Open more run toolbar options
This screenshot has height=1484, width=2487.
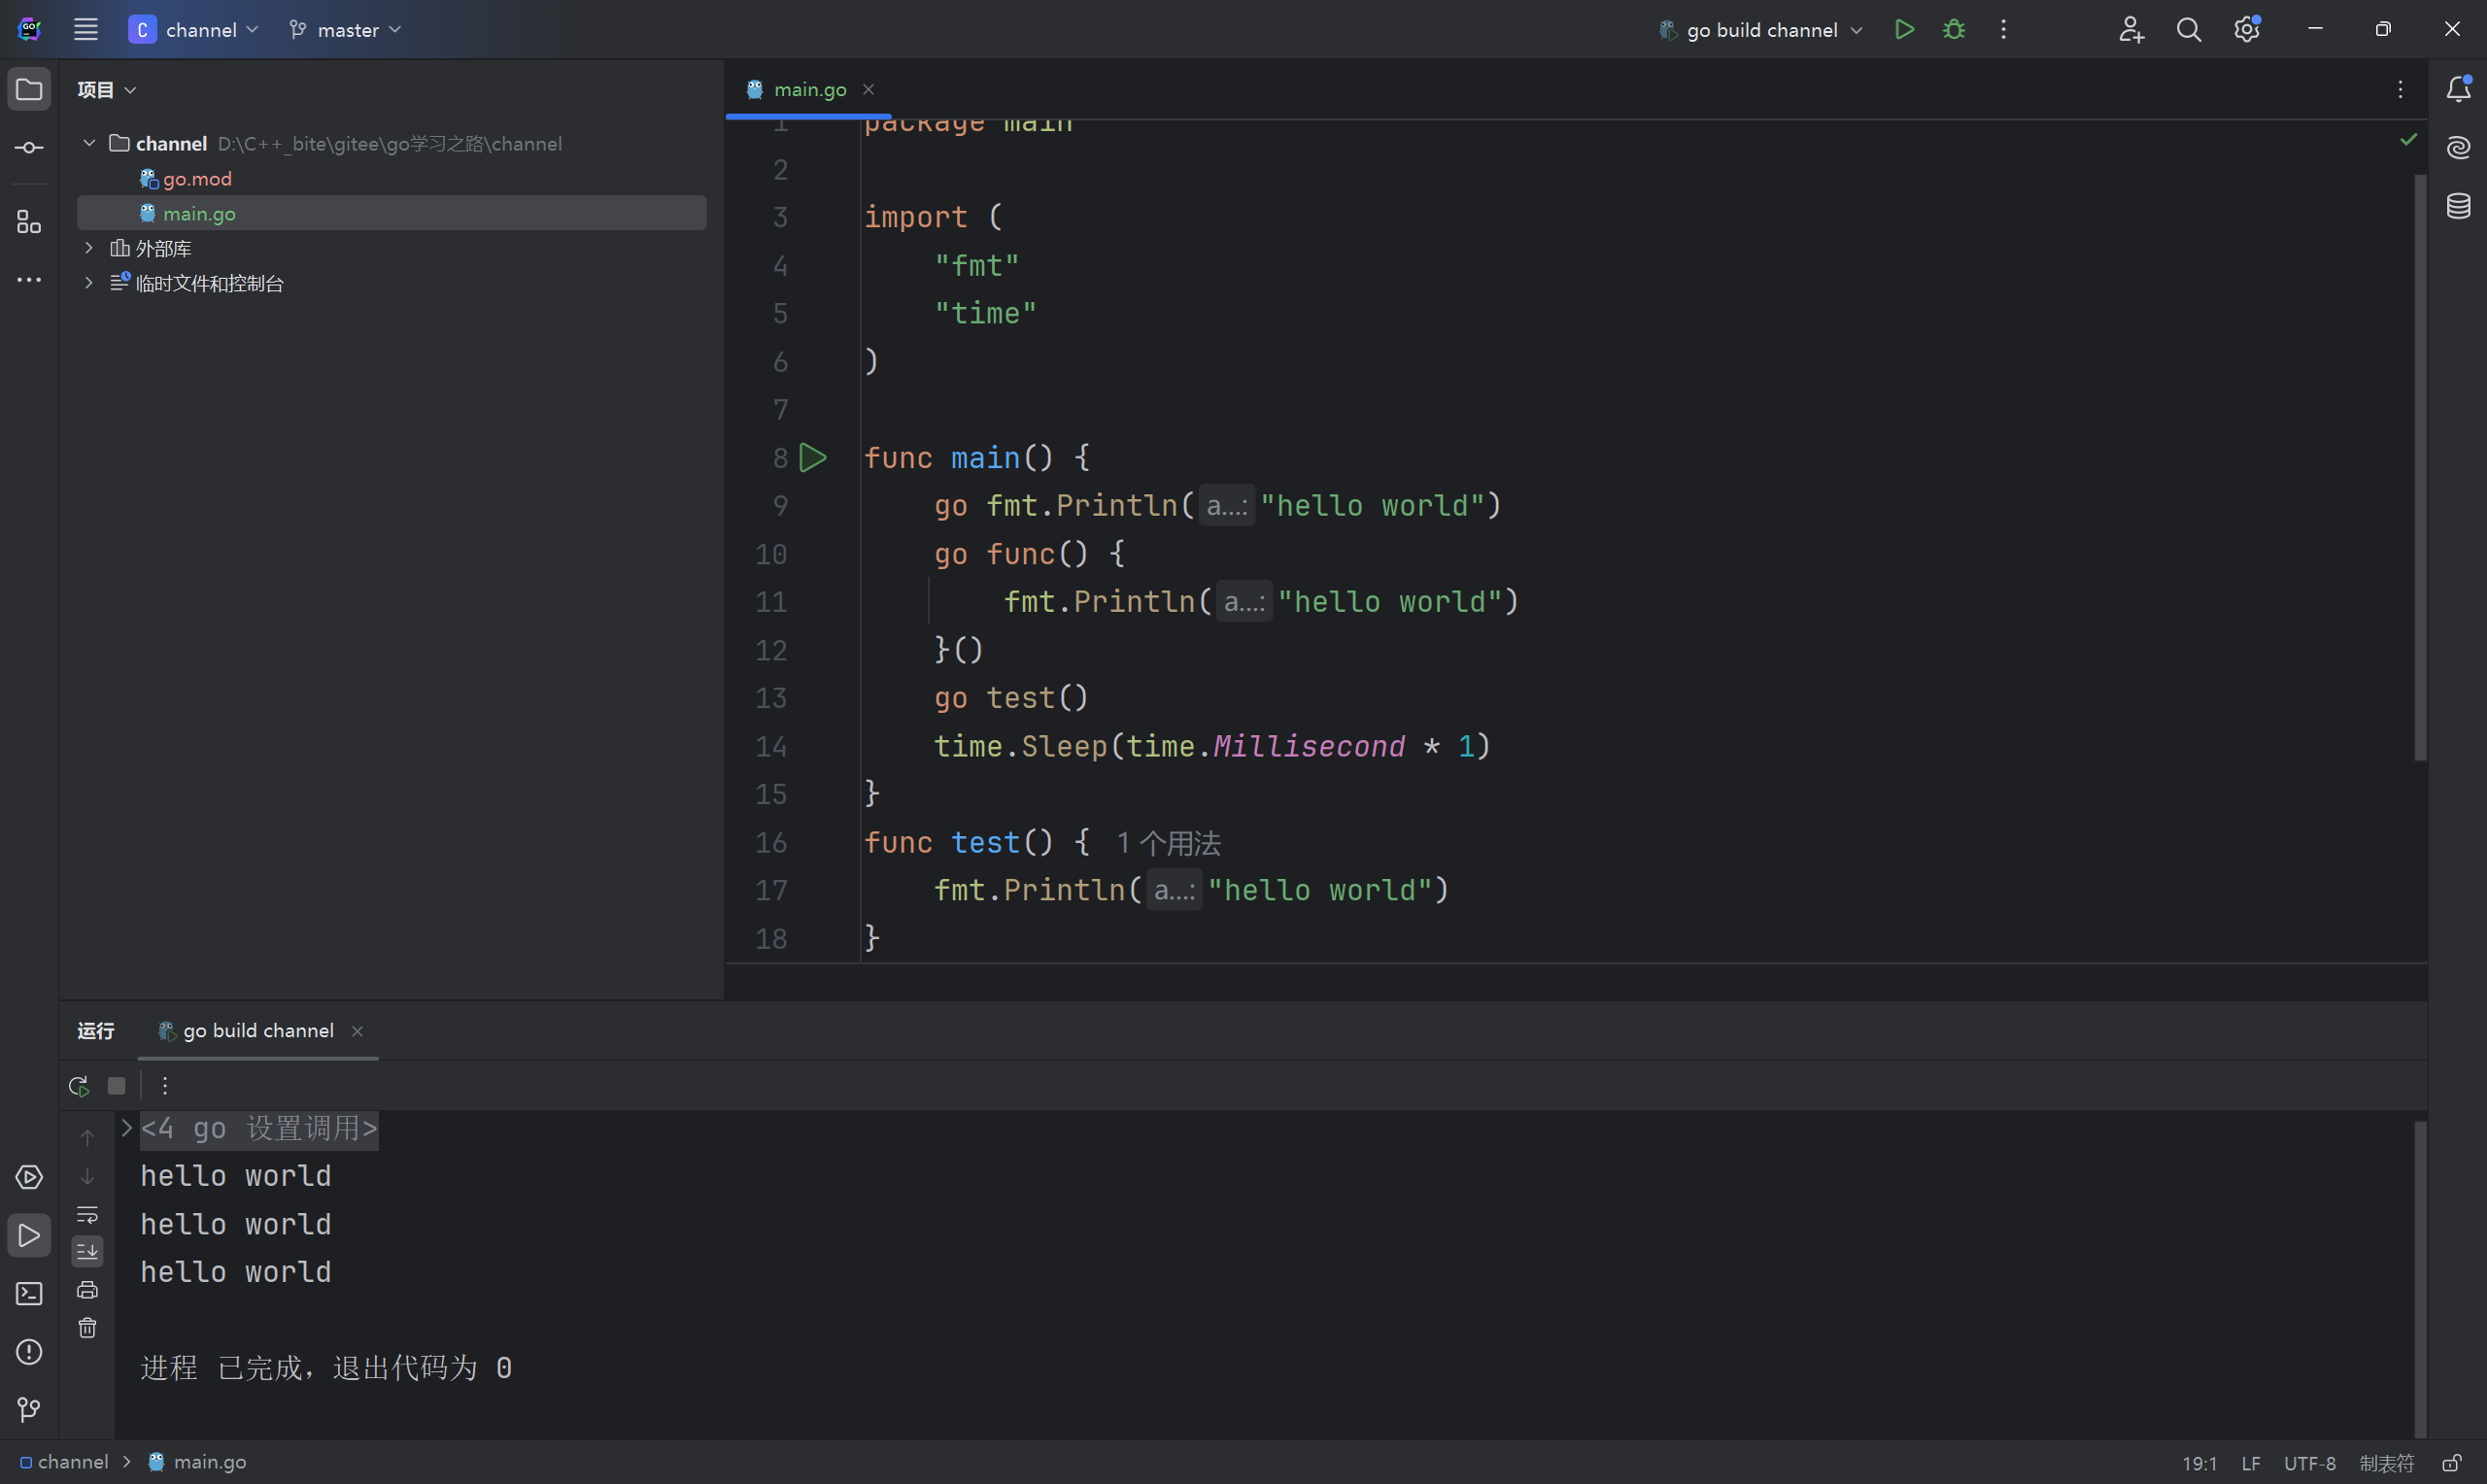pos(165,1086)
